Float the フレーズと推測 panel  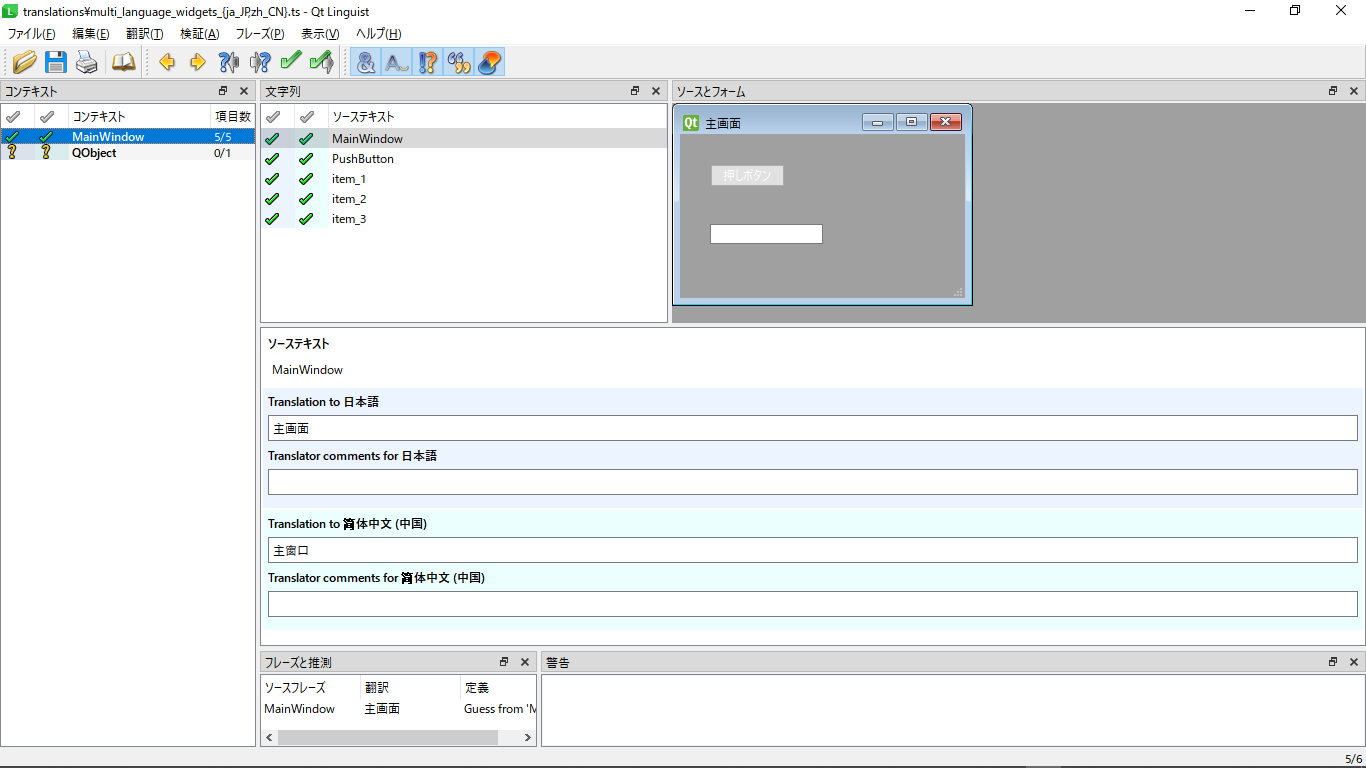(x=504, y=662)
